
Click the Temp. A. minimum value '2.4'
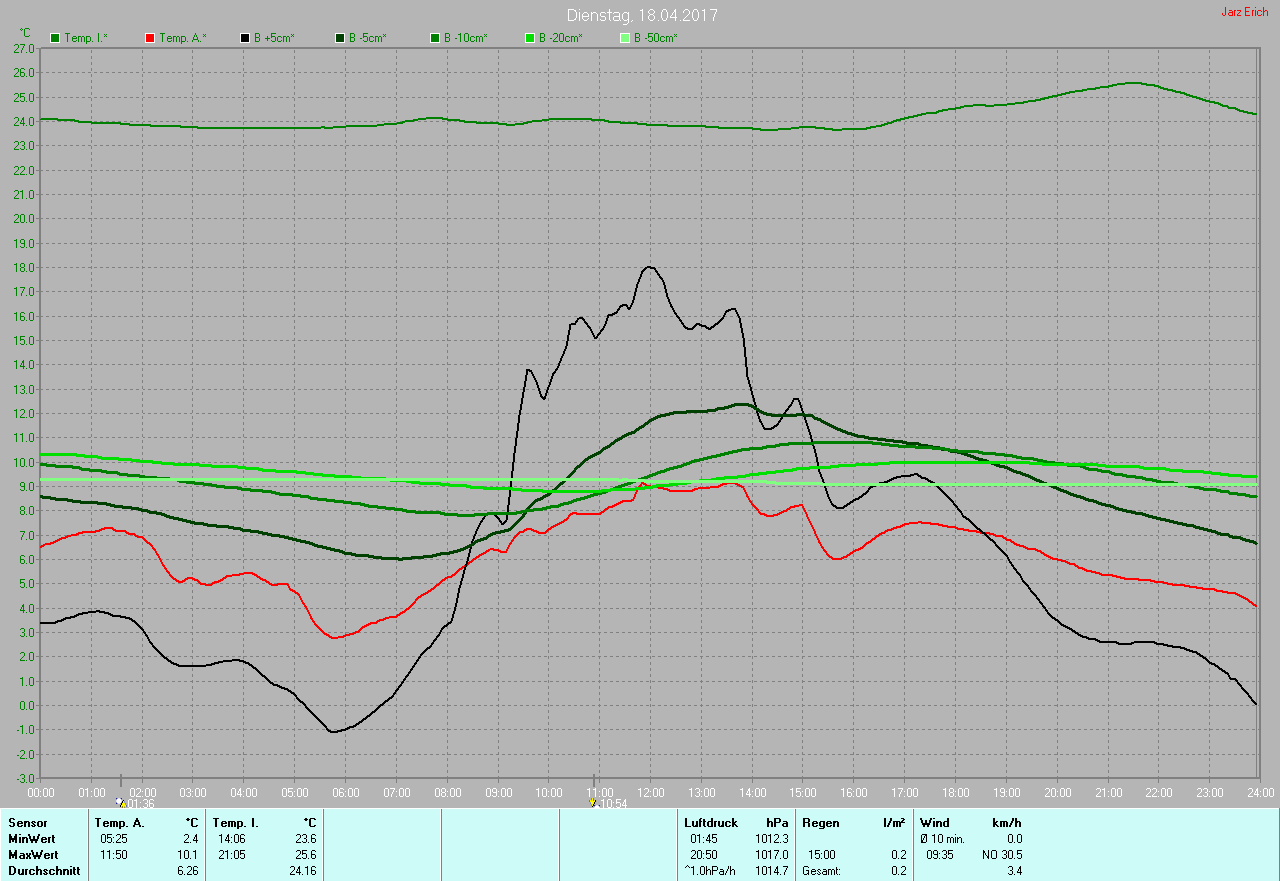191,839
